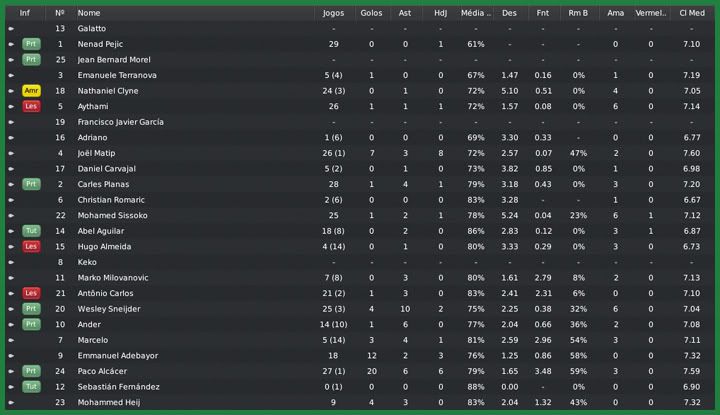Click the red Les badge beside Hugo Almeida
Image resolution: width=720 pixels, height=415 pixels.
pos(31,246)
